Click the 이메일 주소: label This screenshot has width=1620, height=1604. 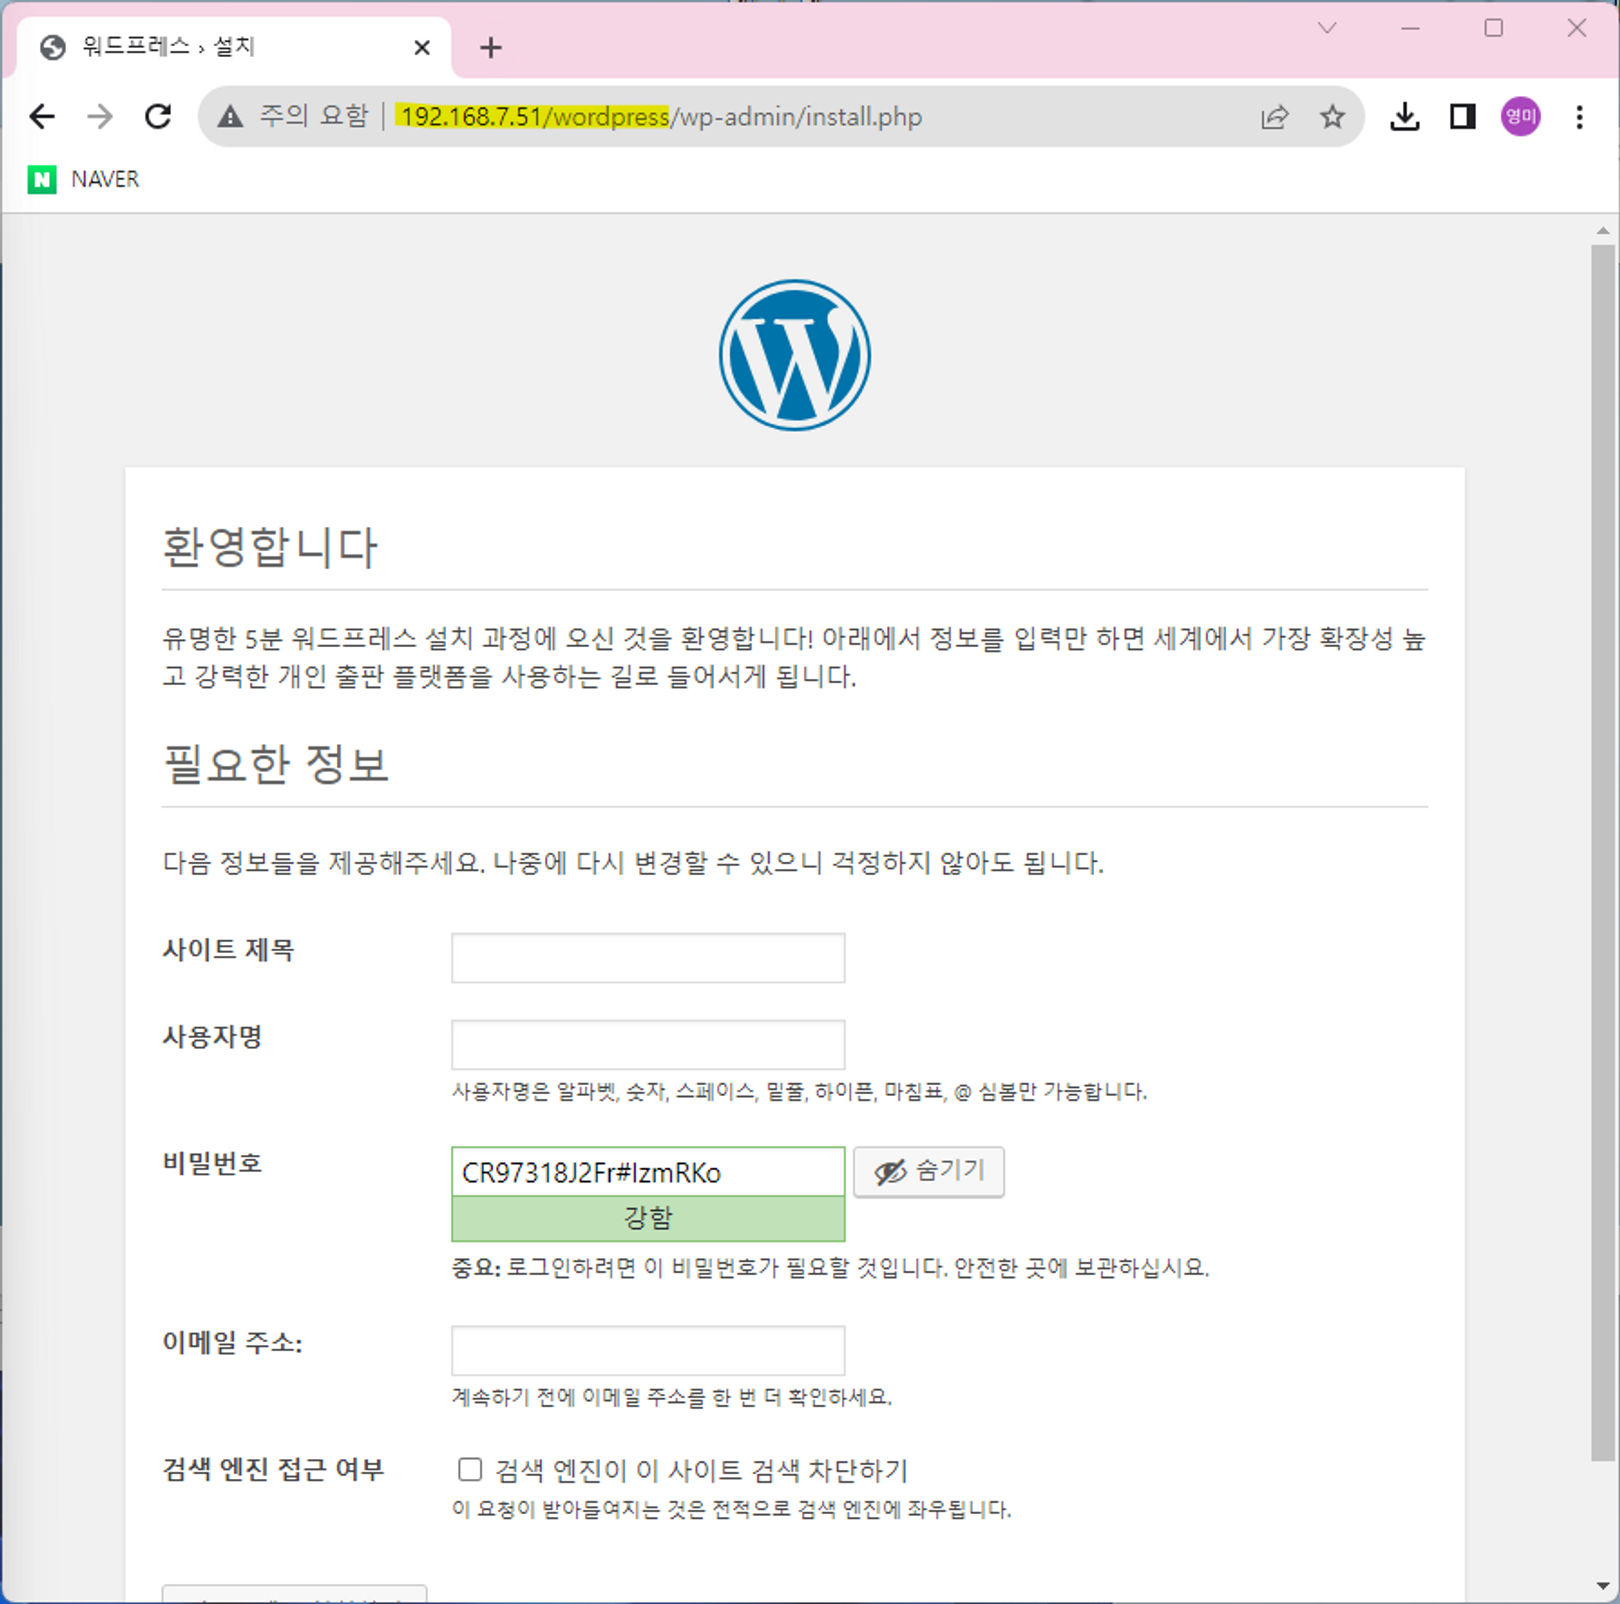[x=232, y=1343]
